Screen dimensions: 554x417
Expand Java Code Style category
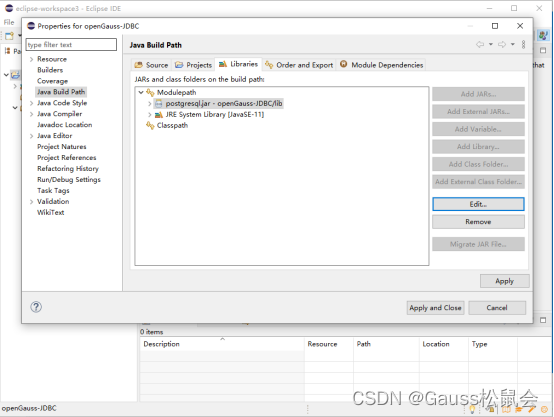31,103
